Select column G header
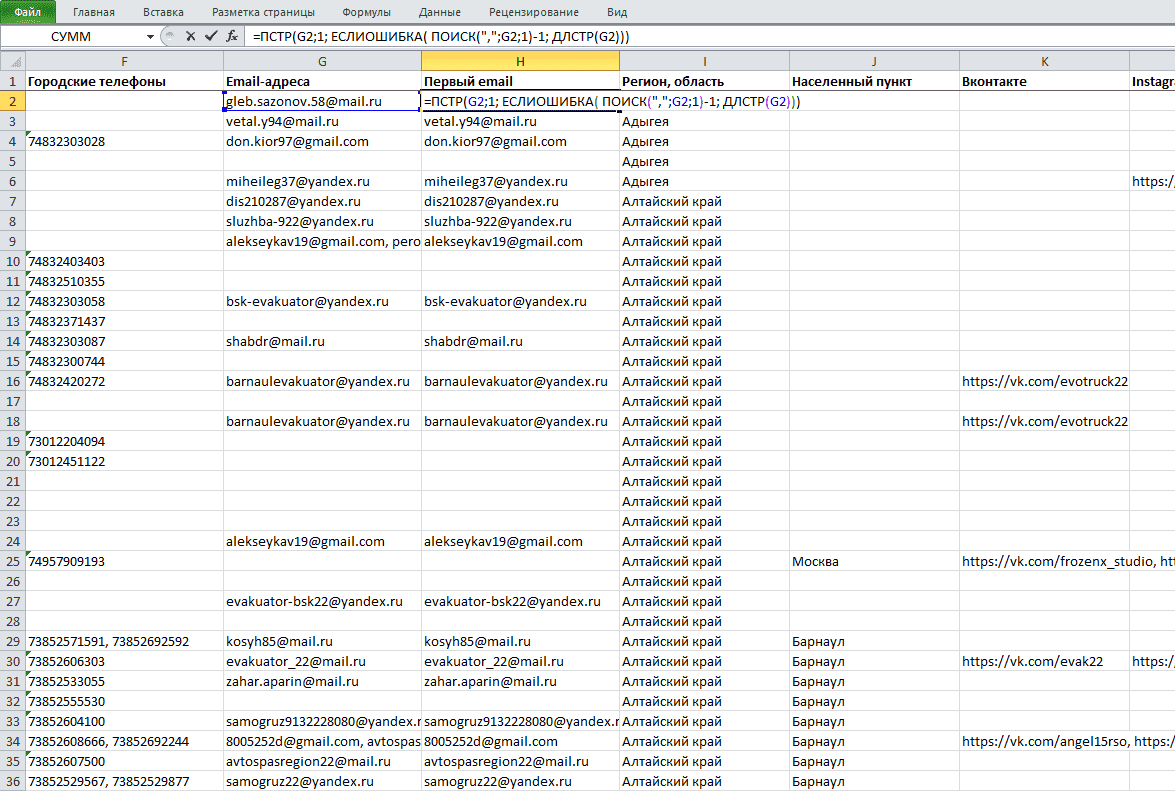The width and height of the screenshot is (1175, 791). click(322, 61)
